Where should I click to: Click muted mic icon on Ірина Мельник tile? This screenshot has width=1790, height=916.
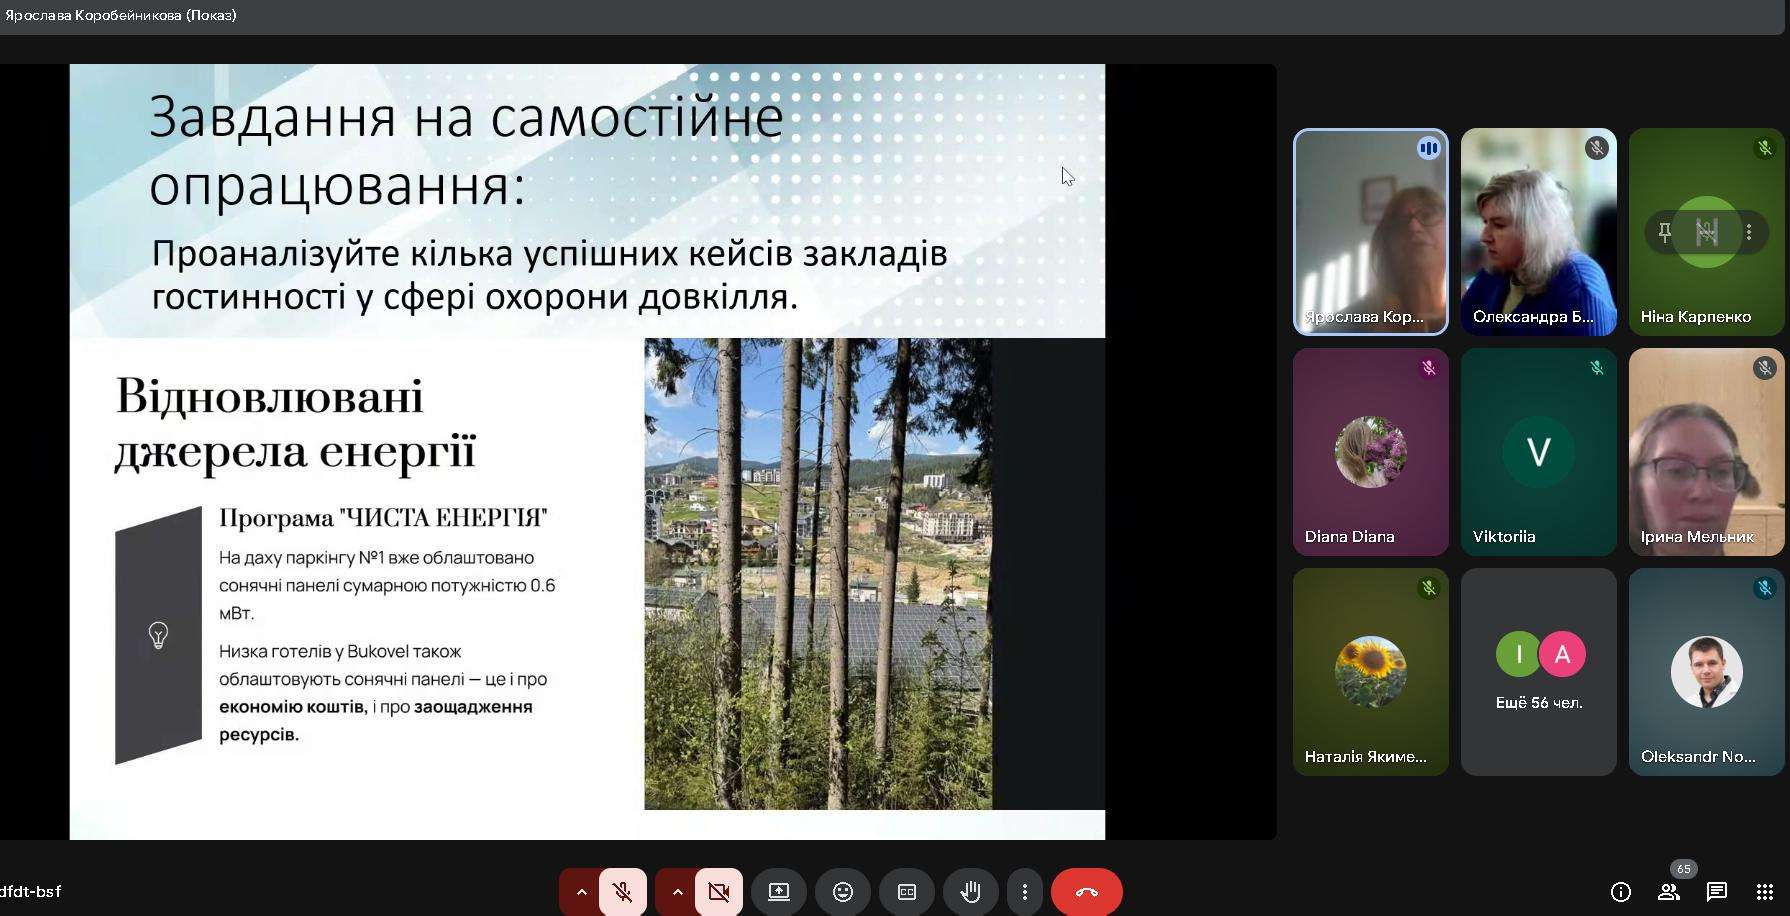[1764, 368]
